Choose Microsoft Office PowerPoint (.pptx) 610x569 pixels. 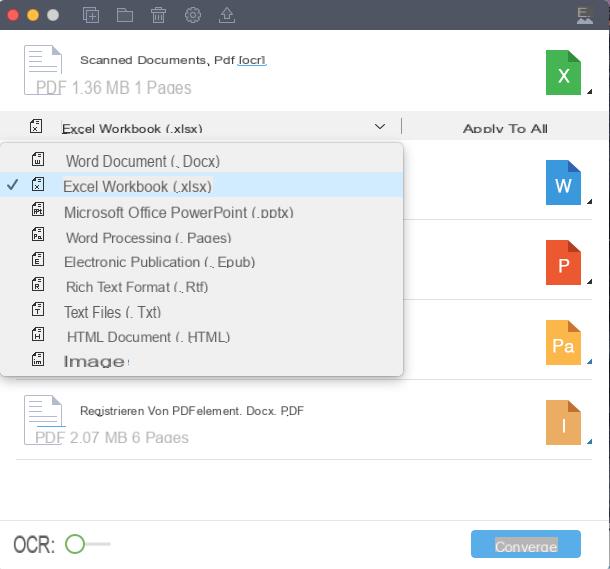pos(202,212)
